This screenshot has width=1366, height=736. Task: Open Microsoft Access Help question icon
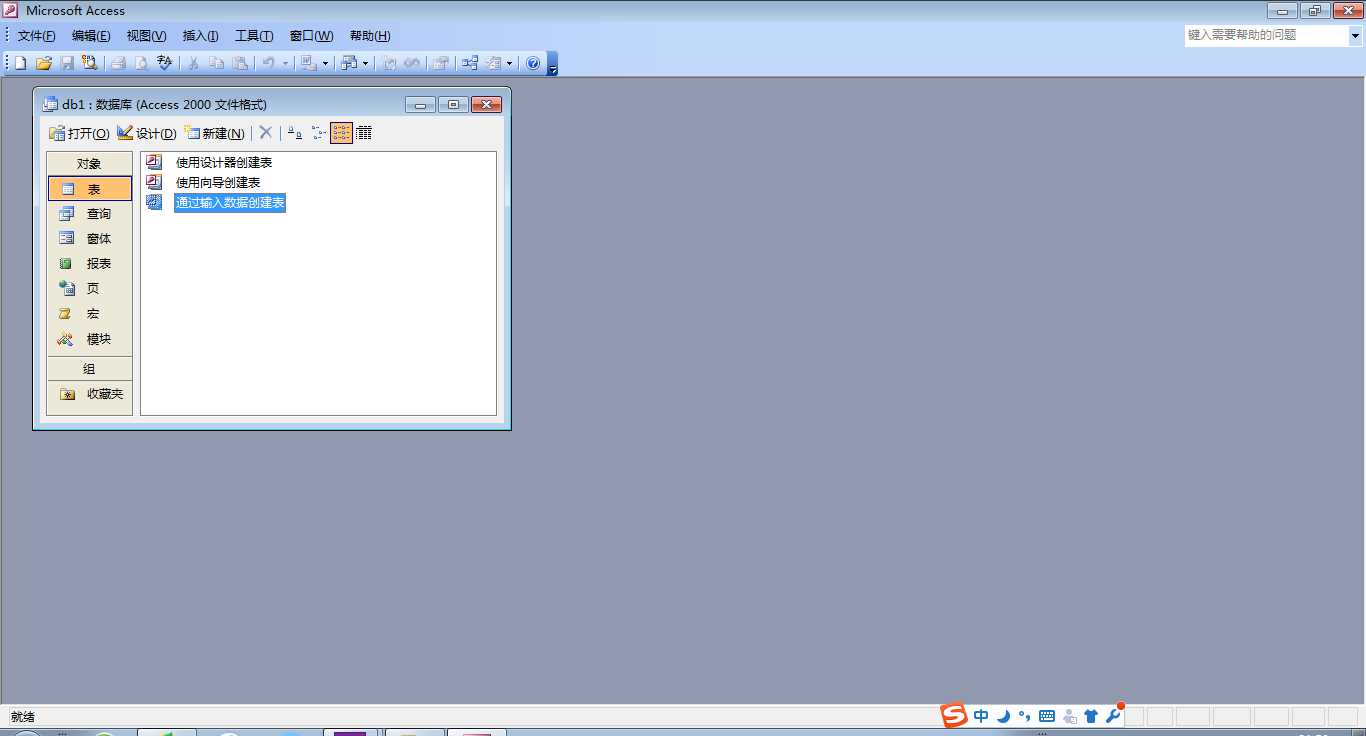(533, 63)
